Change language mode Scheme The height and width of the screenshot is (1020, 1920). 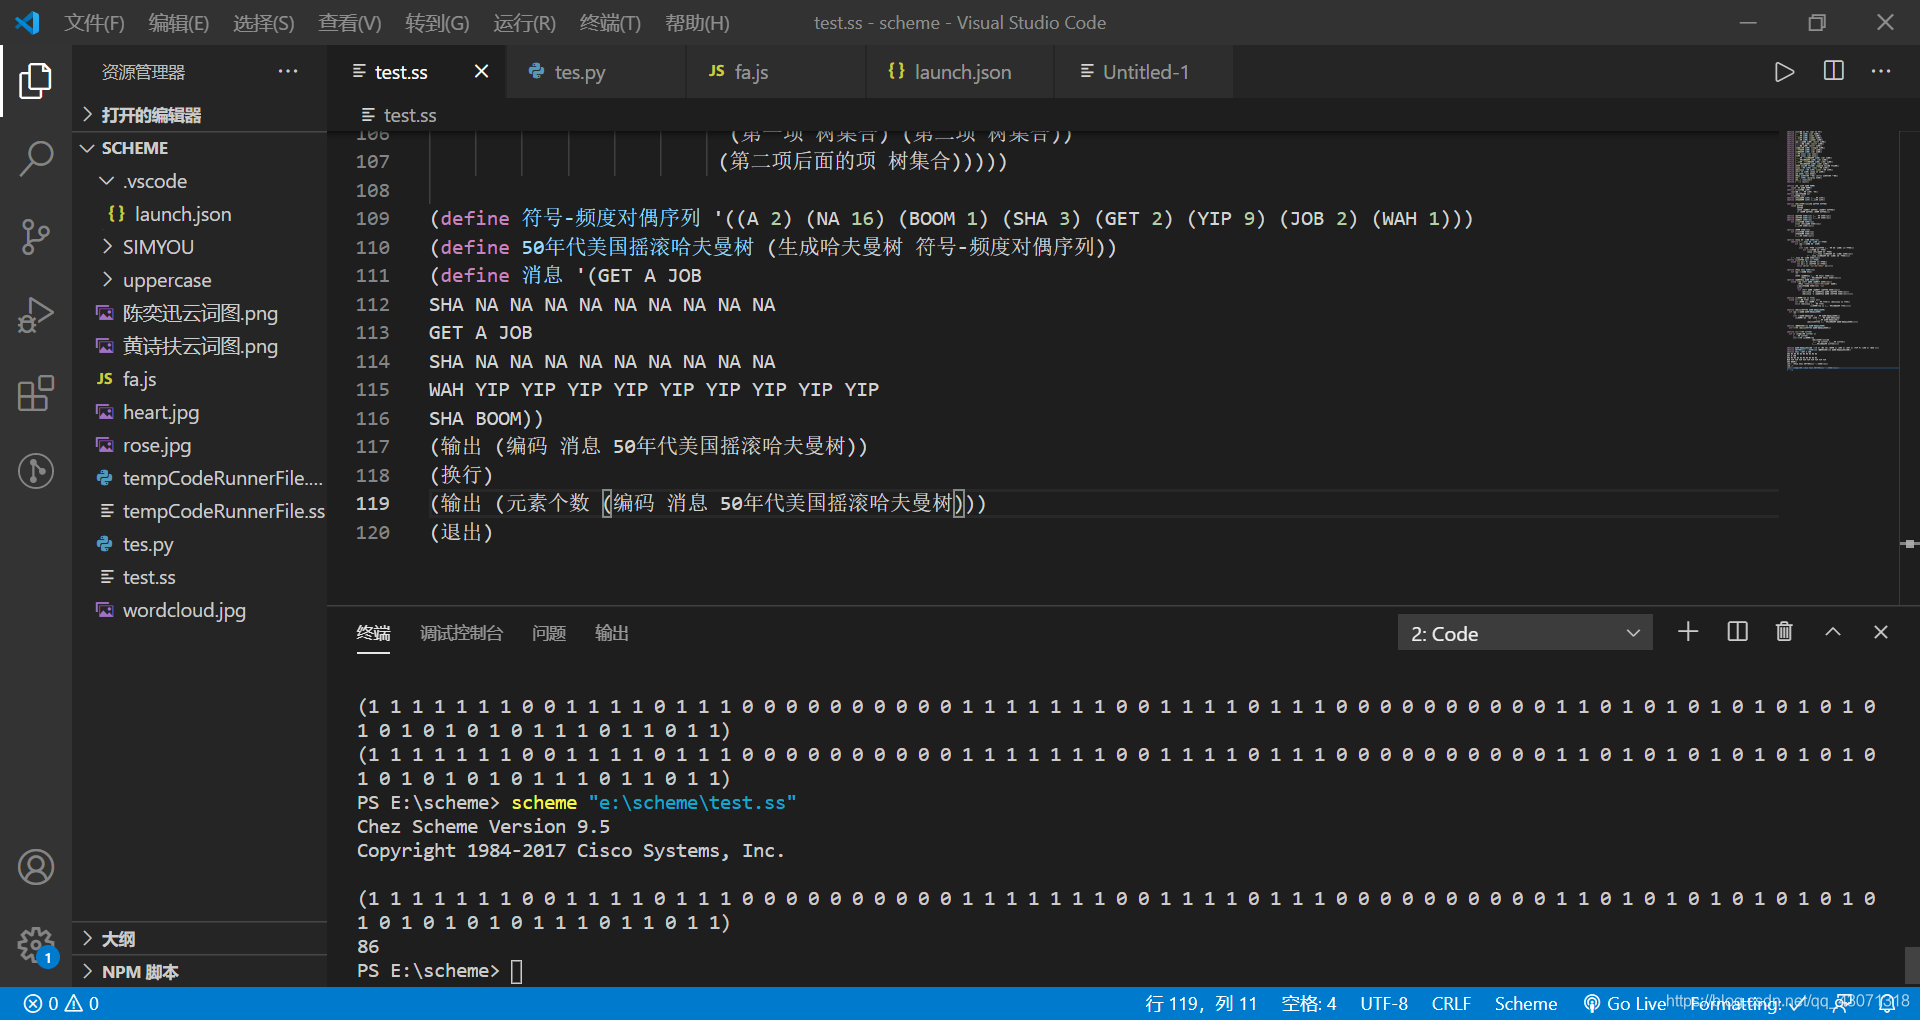pyautogui.click(x=1526, y=1004)
